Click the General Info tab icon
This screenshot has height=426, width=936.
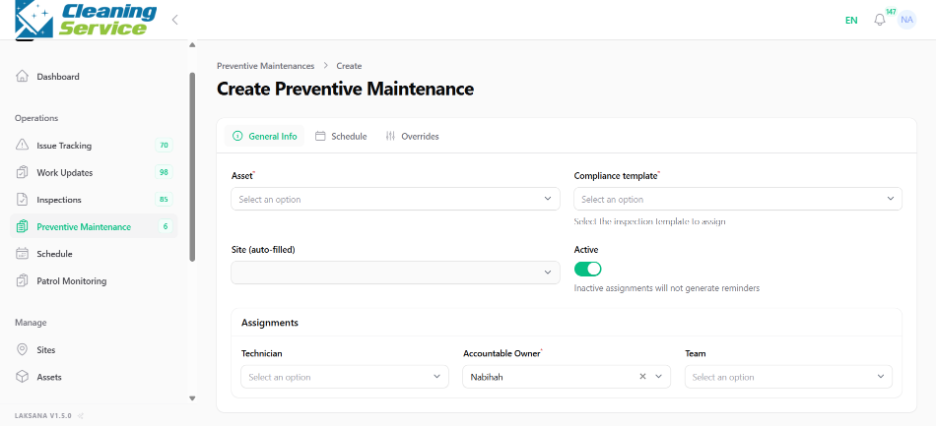pyautogui.click(x=237, y=136)
